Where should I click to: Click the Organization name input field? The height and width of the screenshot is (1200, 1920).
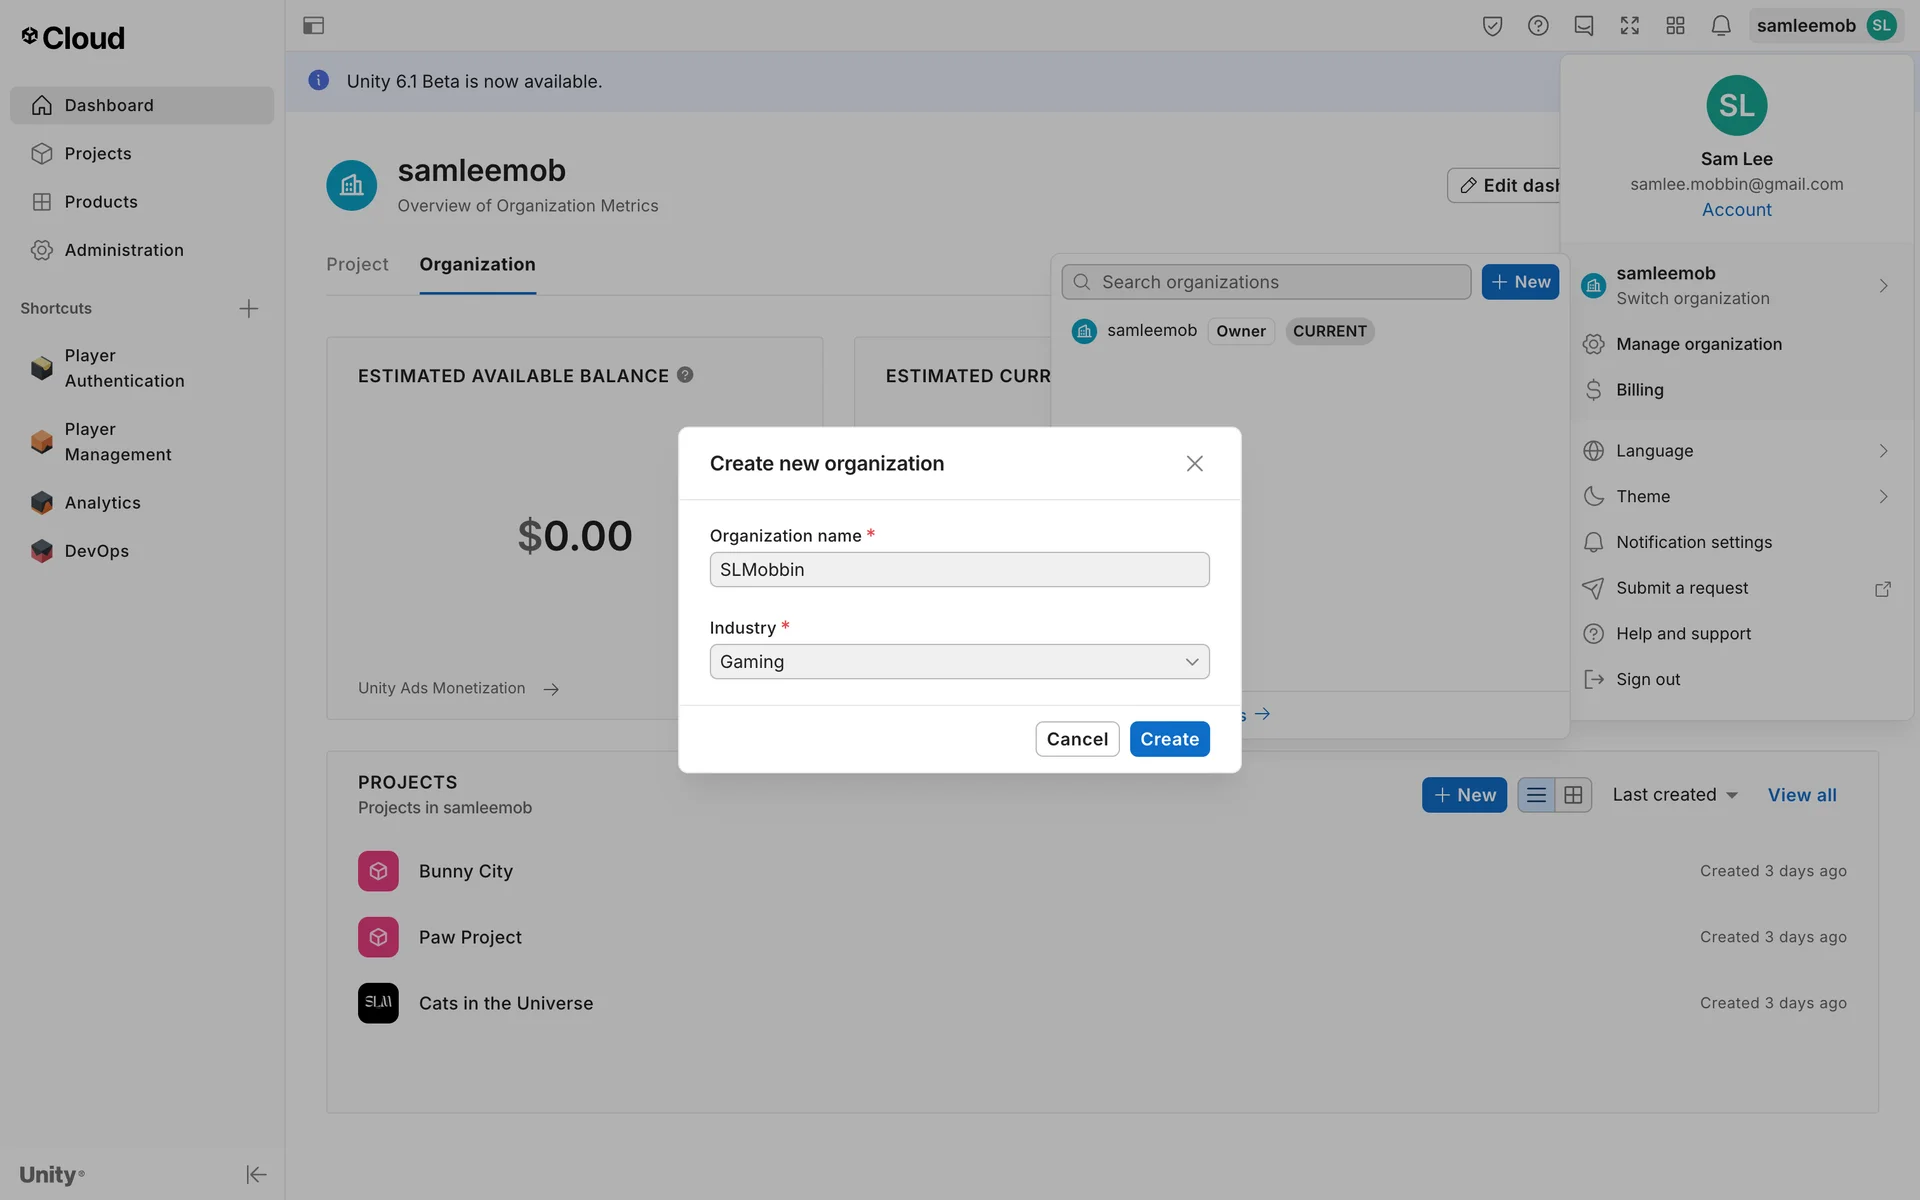[x=959, y=570]
